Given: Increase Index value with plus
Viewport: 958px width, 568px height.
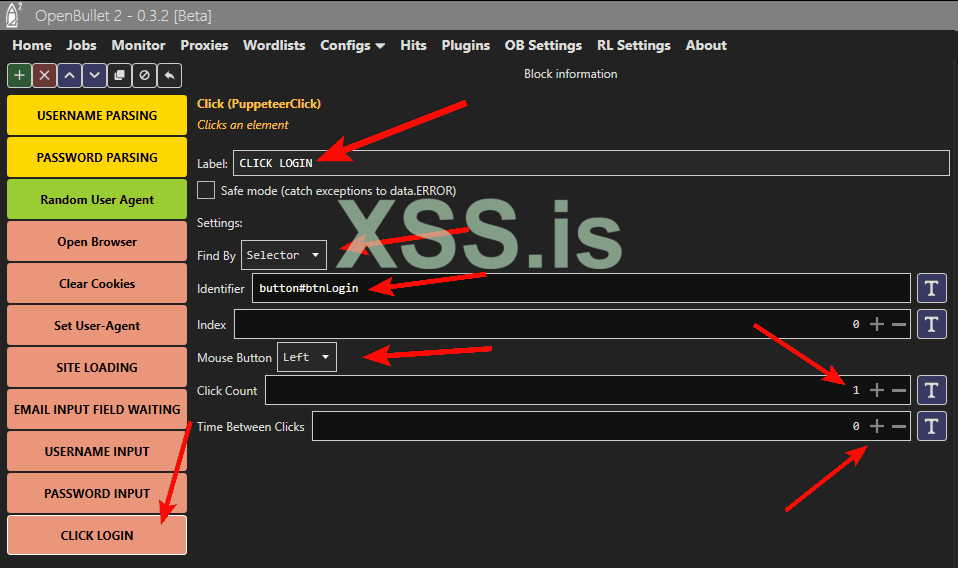Looking at the screenshot, I should click(x=877, y=324).
